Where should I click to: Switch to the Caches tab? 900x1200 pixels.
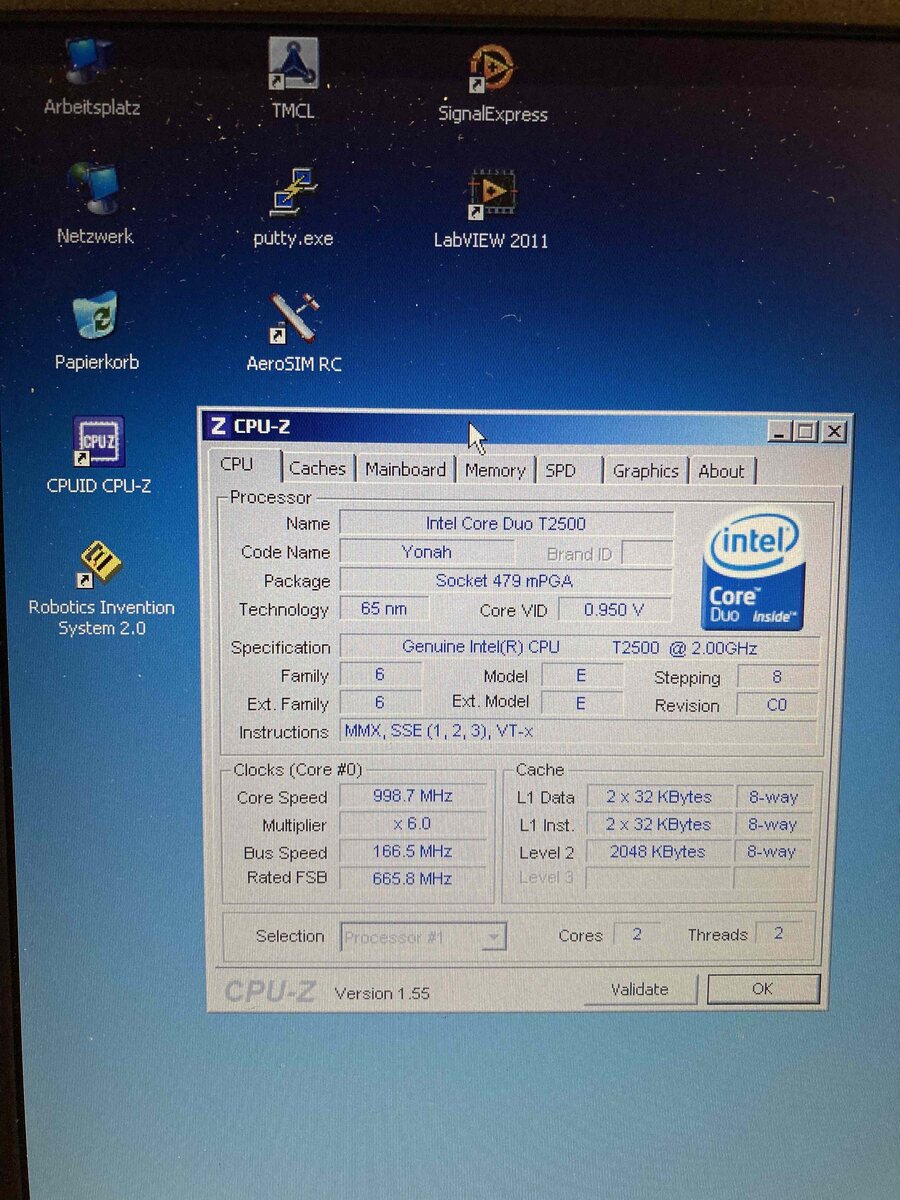317,468
